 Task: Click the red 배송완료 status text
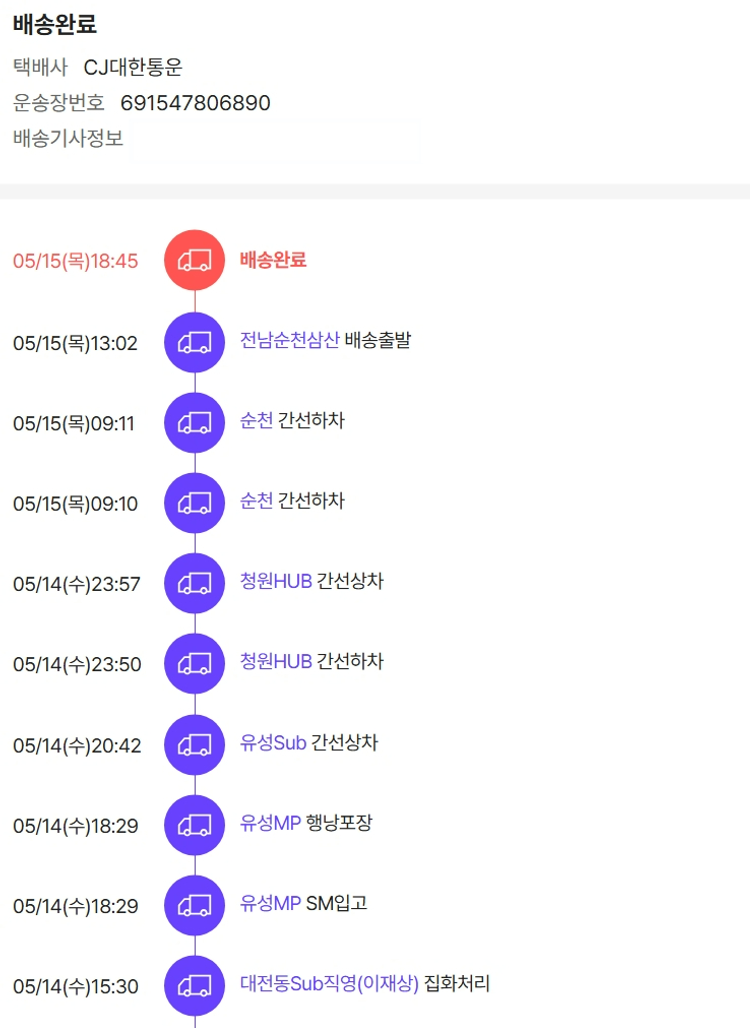273,260
